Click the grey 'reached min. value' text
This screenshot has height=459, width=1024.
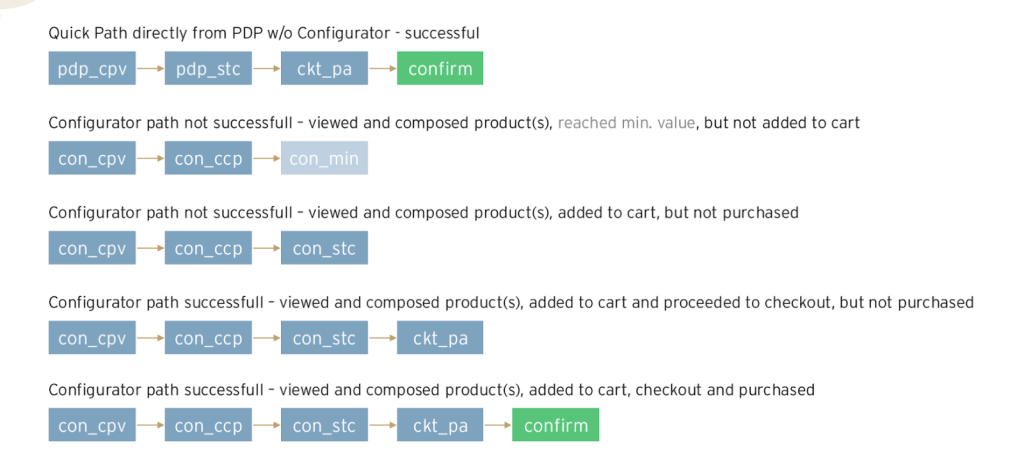pos(628,123)
